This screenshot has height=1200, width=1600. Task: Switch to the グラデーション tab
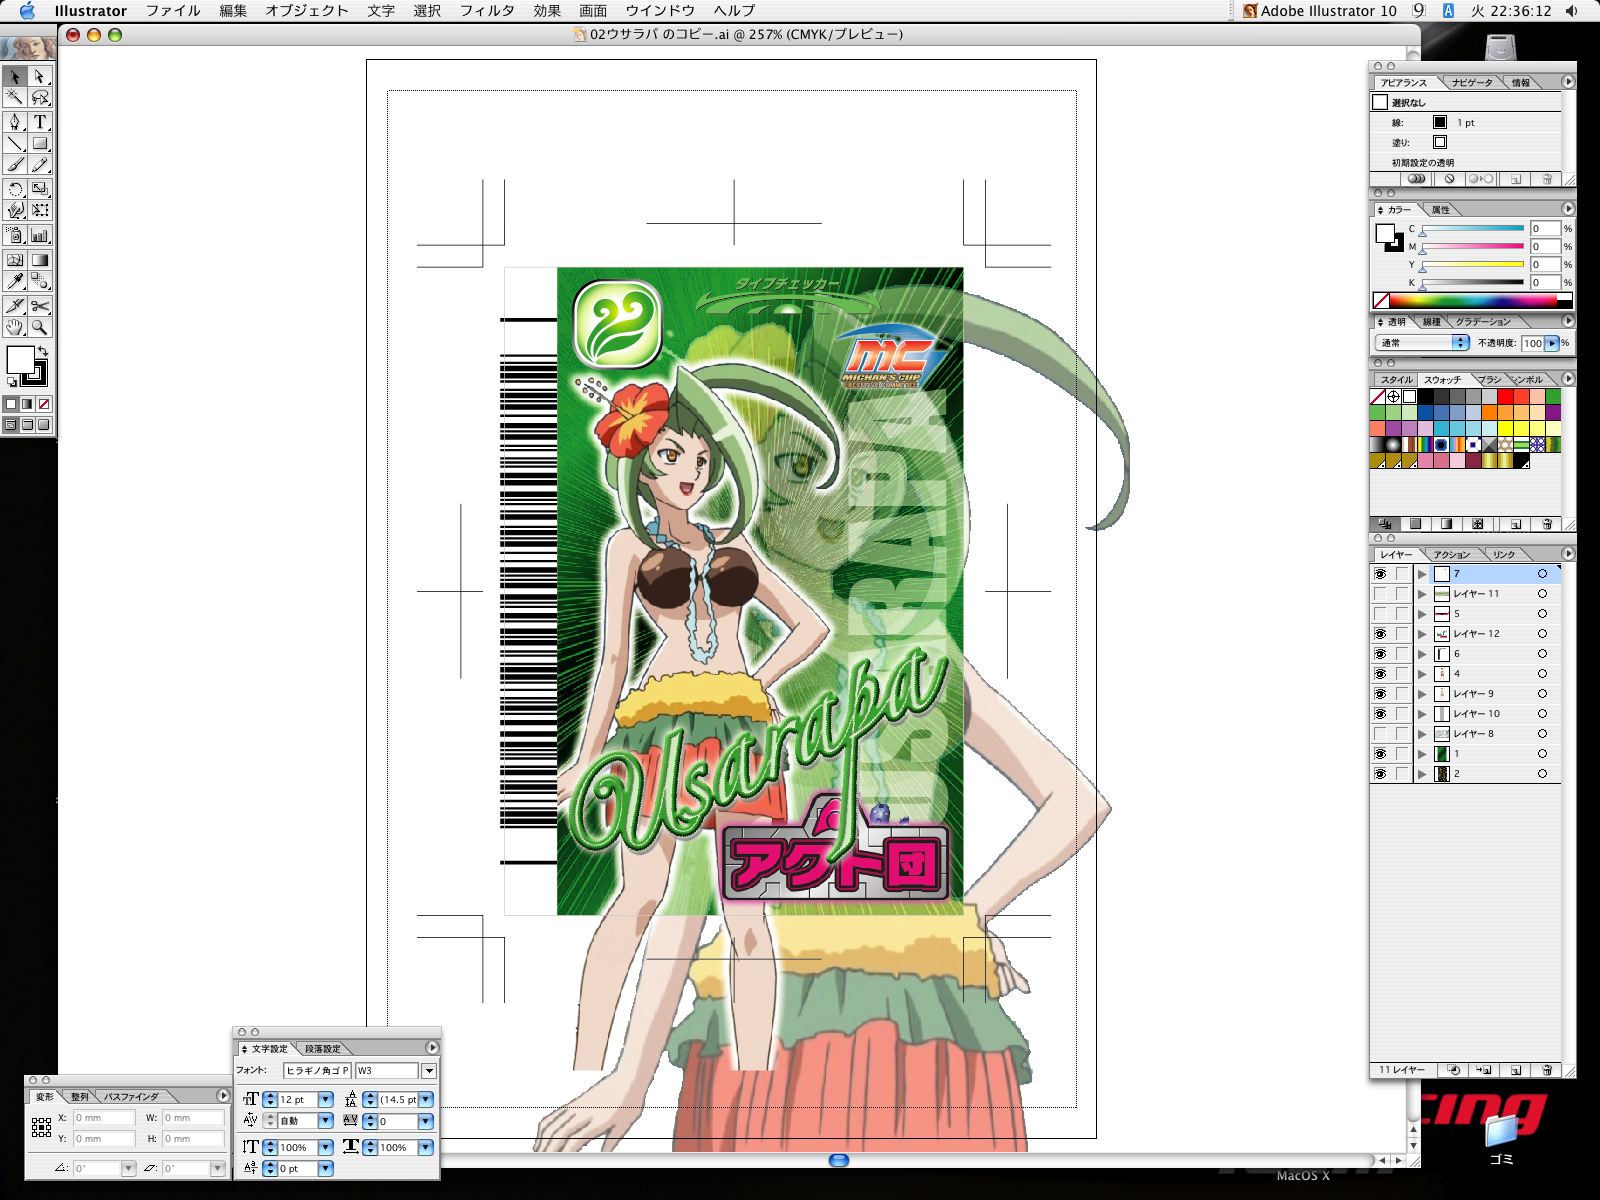pyautogui.click(x=1483, y=322)
